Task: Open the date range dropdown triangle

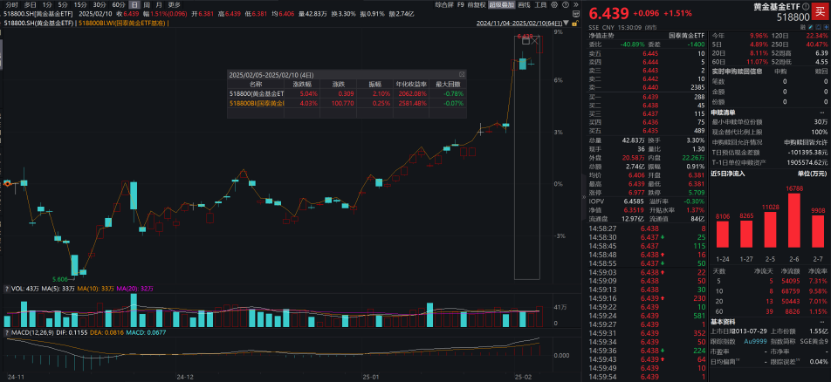Action: click(566, 23)
